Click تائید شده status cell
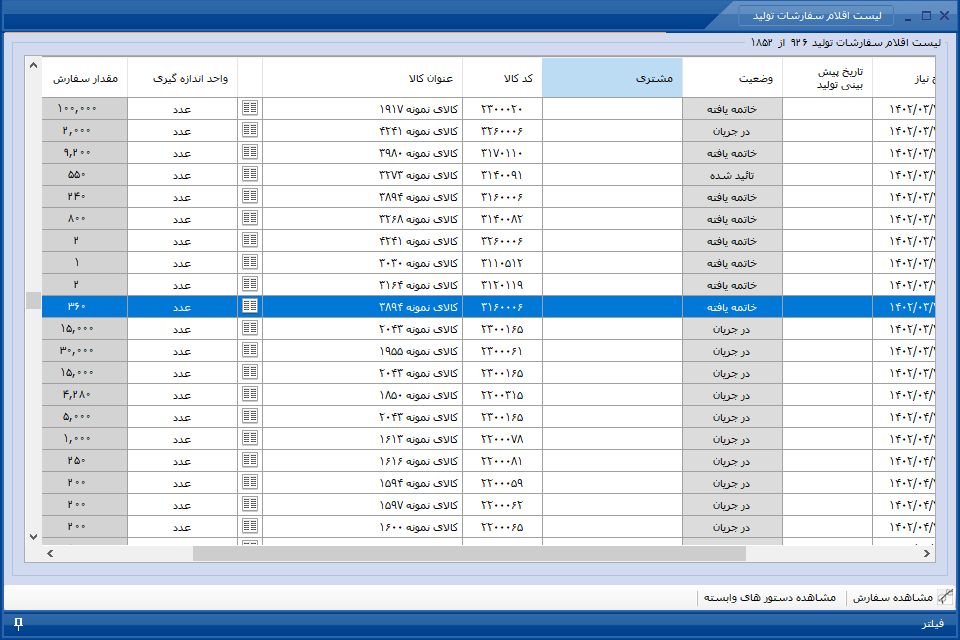The width and height of the screenshot is (960, 640). (732, 175)
